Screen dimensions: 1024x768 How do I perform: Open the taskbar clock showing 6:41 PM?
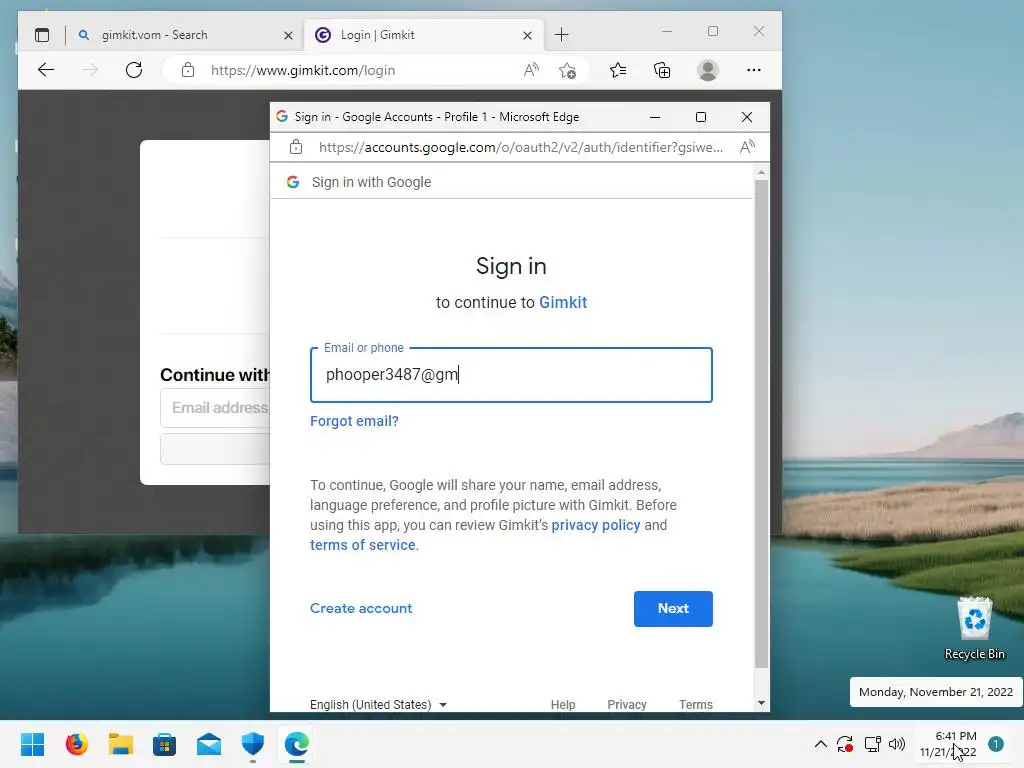click(948, 744)
